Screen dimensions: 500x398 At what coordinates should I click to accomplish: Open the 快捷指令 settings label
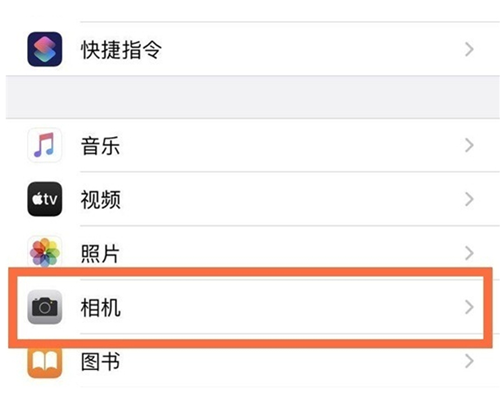[x=121, y=50]
